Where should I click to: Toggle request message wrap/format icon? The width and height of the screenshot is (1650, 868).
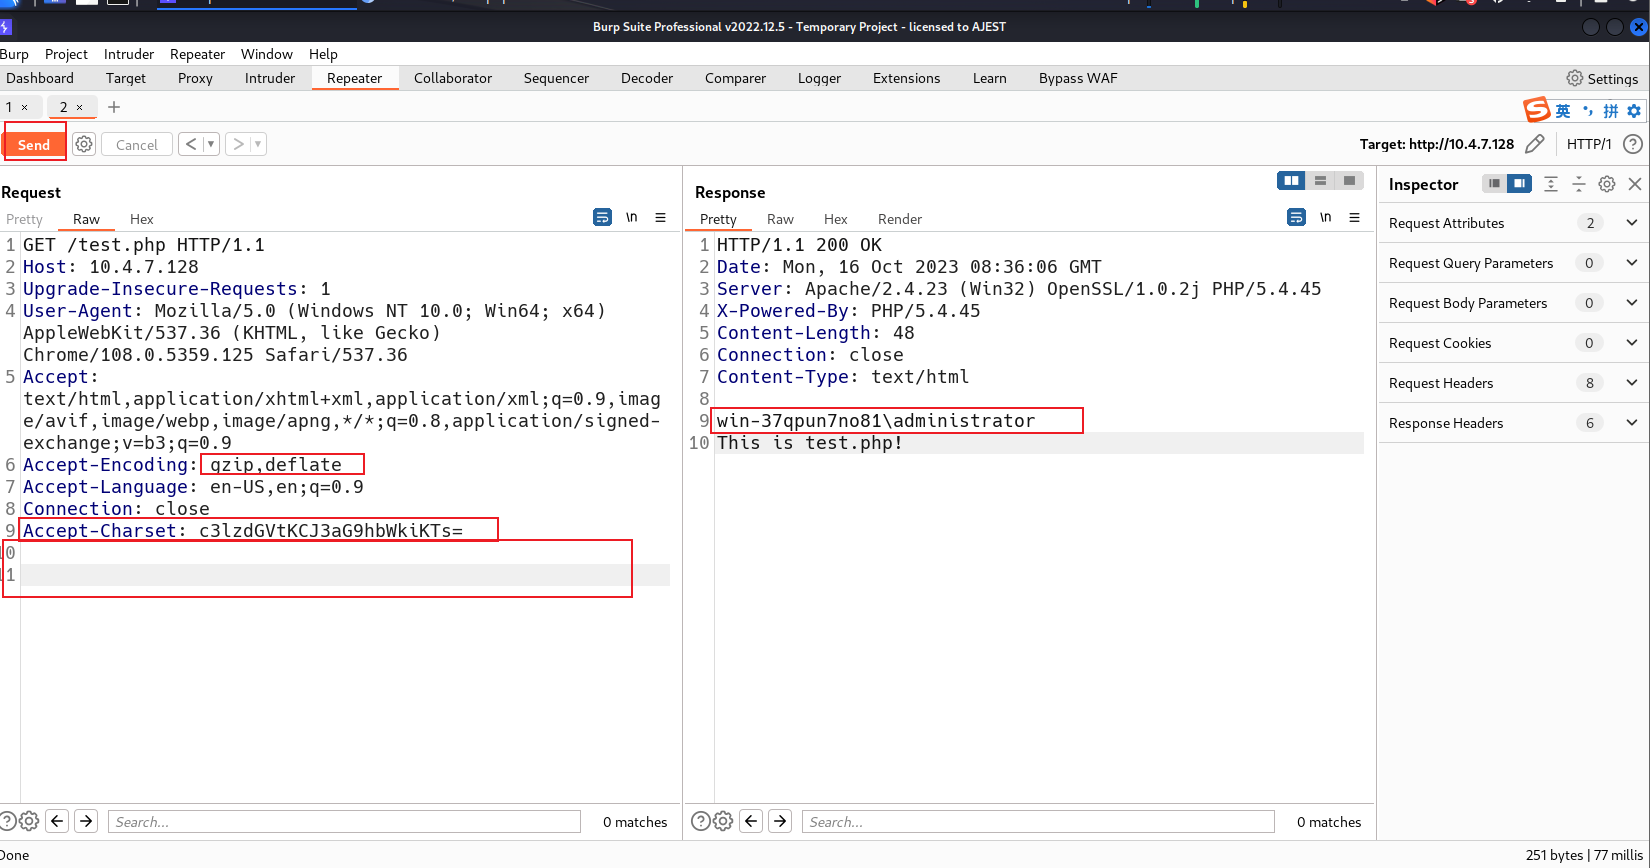pos(602,217)
